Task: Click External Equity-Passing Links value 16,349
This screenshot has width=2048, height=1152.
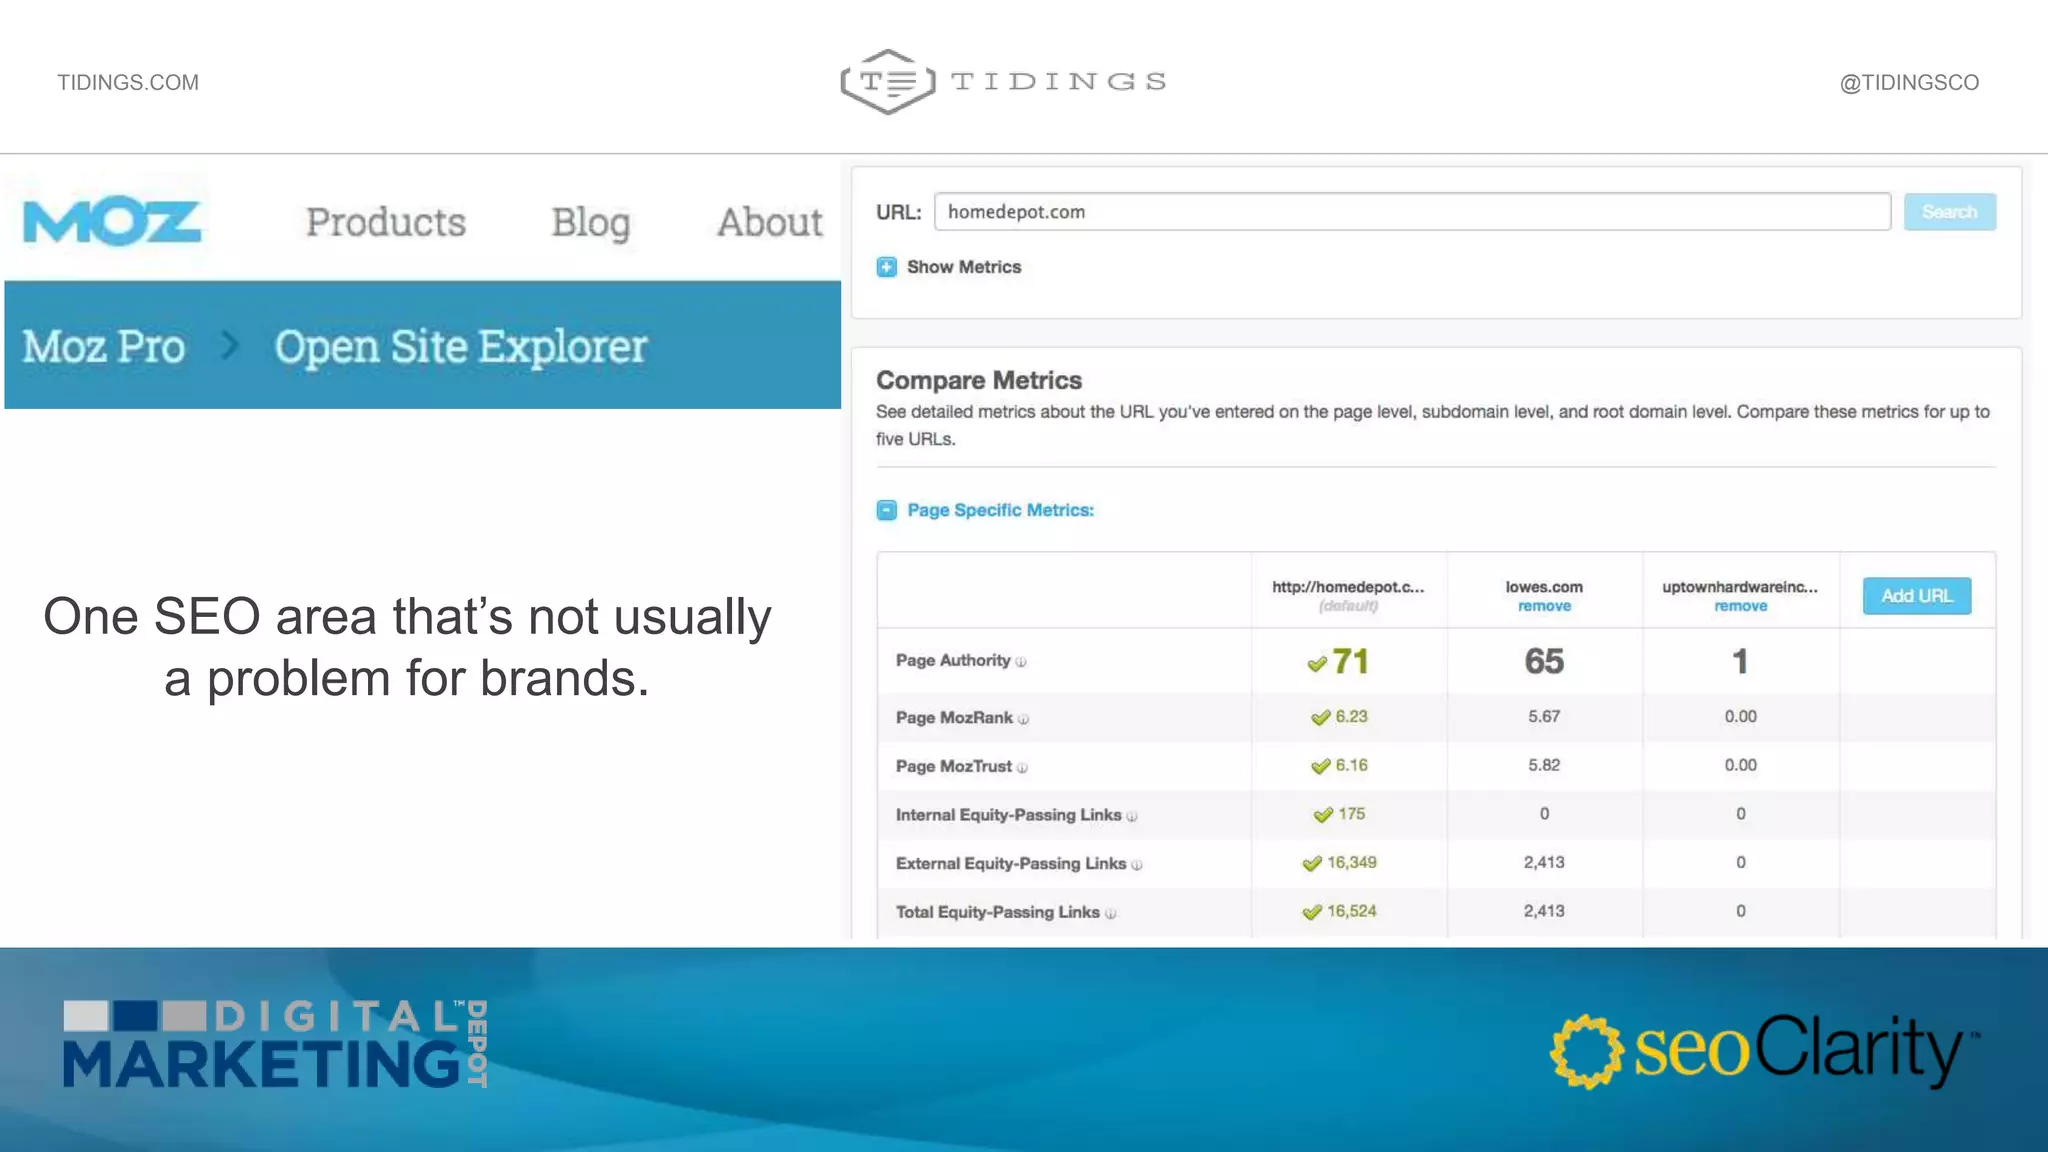Action: click(x=1352, y=862)
